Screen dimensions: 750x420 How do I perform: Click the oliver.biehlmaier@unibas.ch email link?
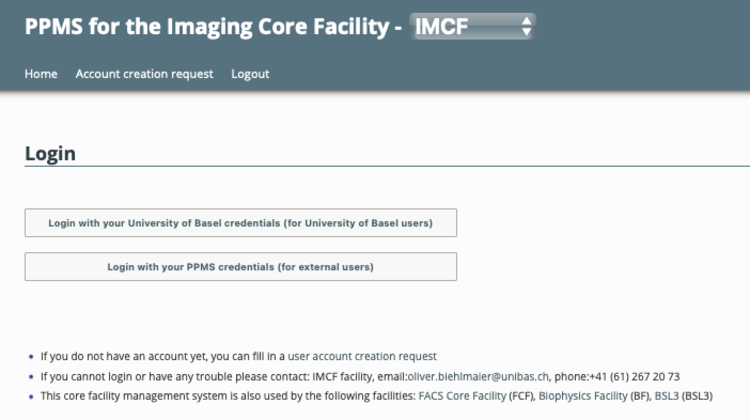(x=478, y=376)
